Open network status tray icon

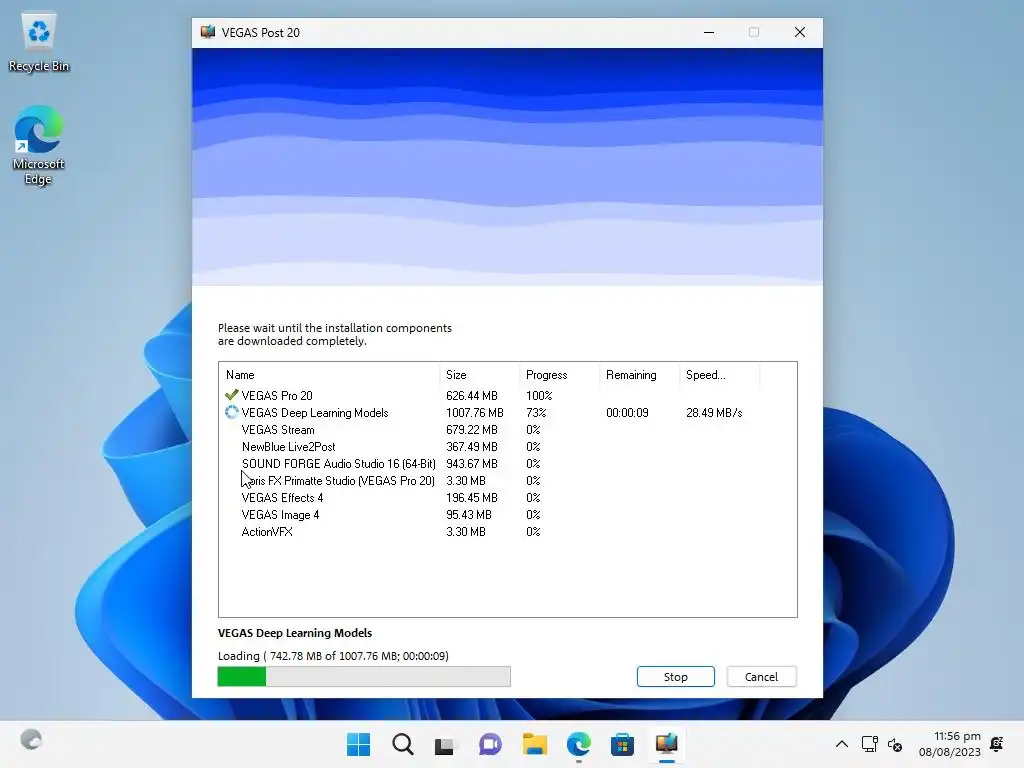click(869, 744)
